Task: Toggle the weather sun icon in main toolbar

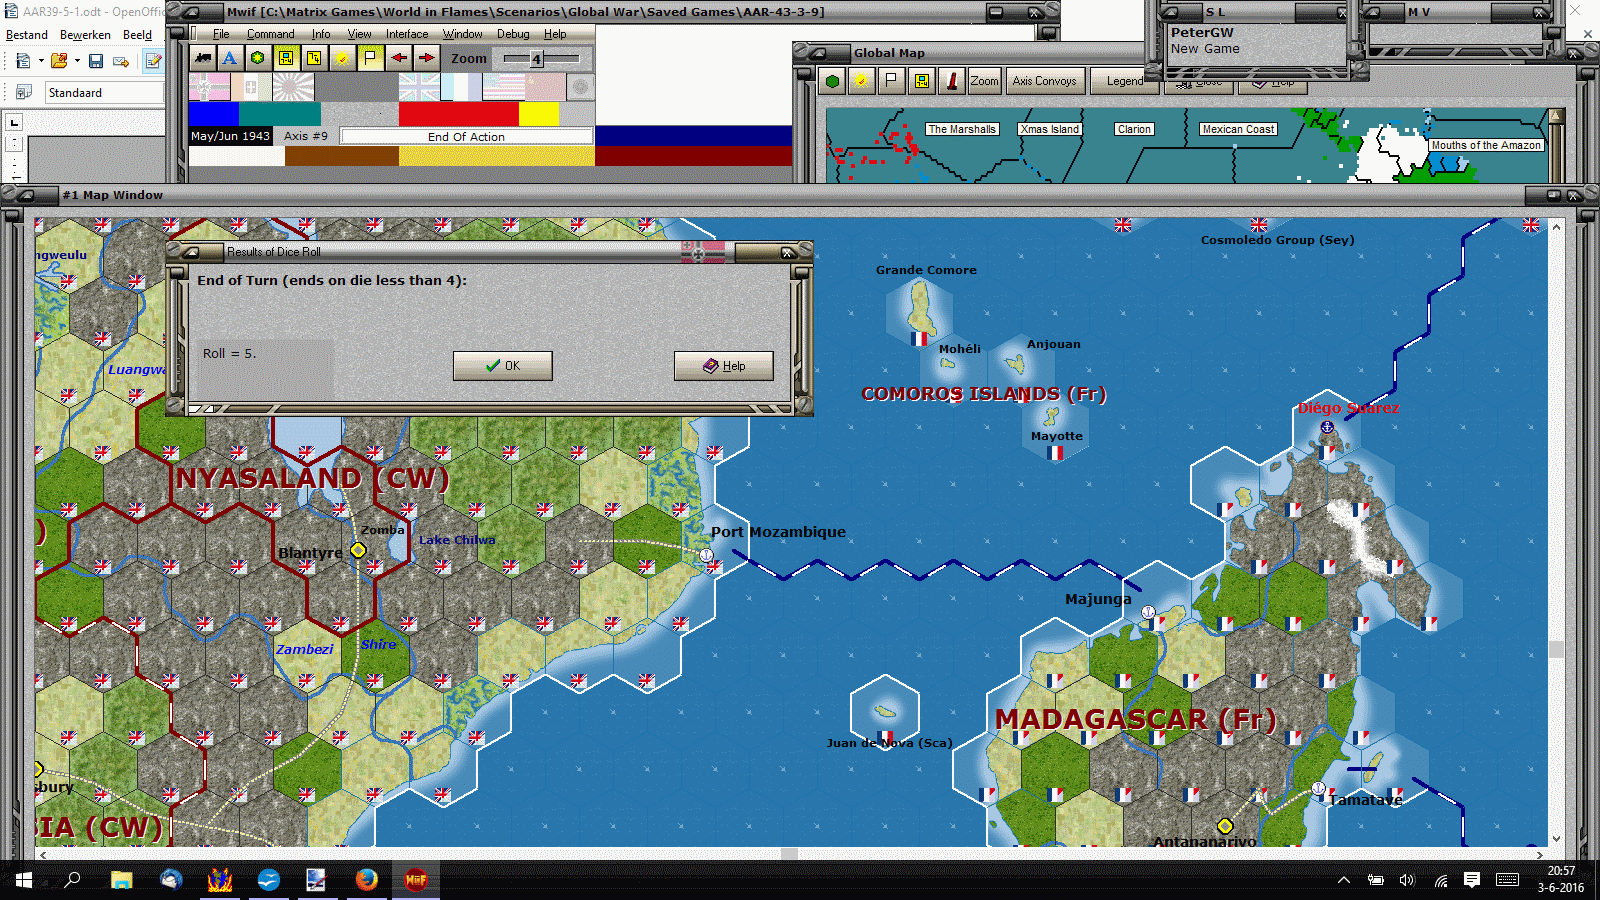Action: click(342, 58)
